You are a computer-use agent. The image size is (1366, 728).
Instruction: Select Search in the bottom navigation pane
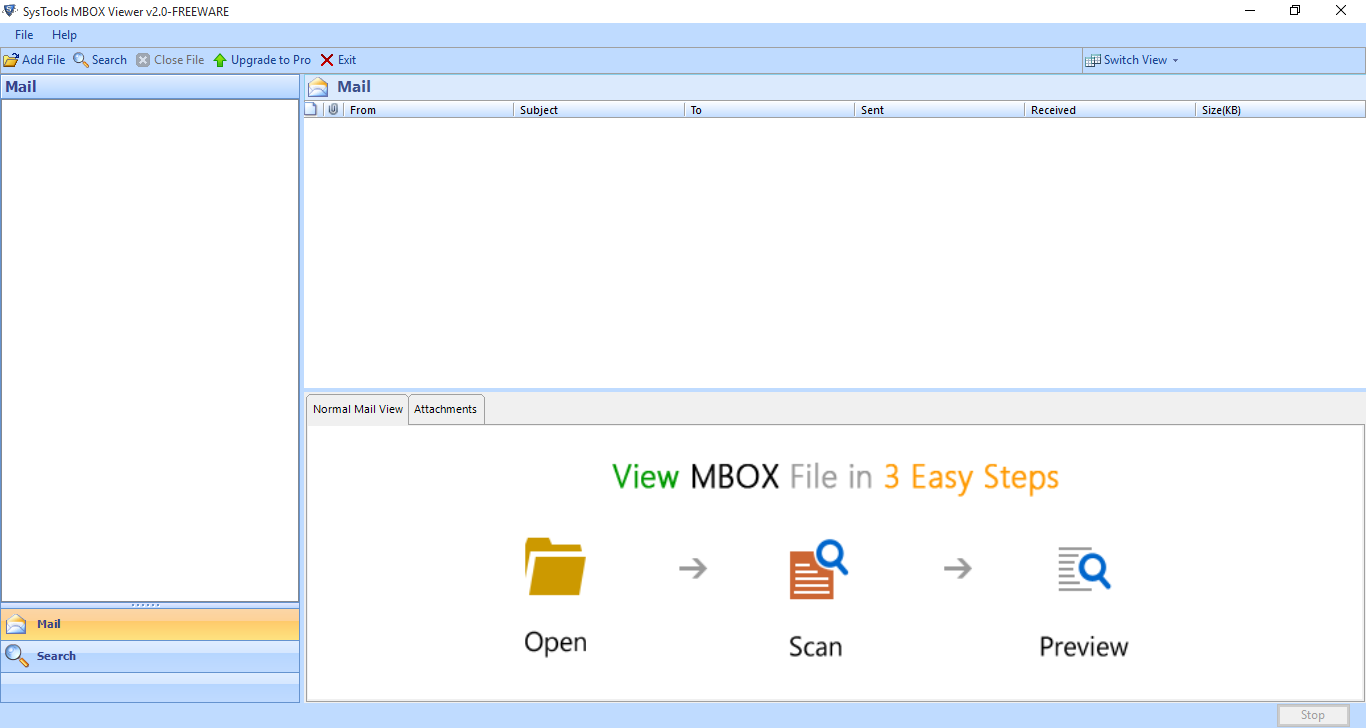(150, 656)
